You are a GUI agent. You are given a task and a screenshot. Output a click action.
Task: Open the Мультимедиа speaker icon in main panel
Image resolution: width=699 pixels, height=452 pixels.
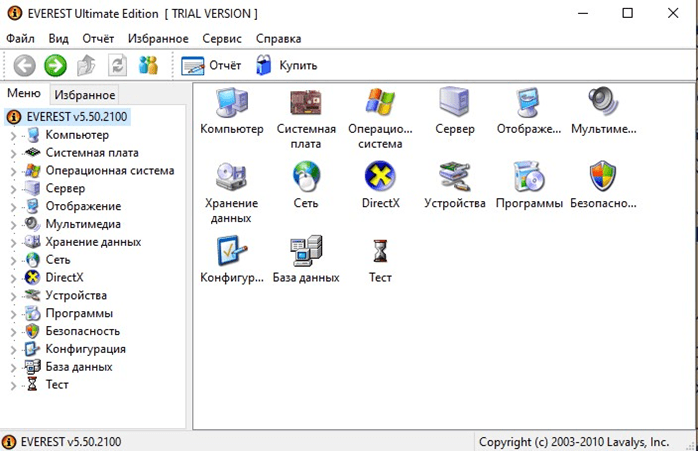(x=603, y=102)
